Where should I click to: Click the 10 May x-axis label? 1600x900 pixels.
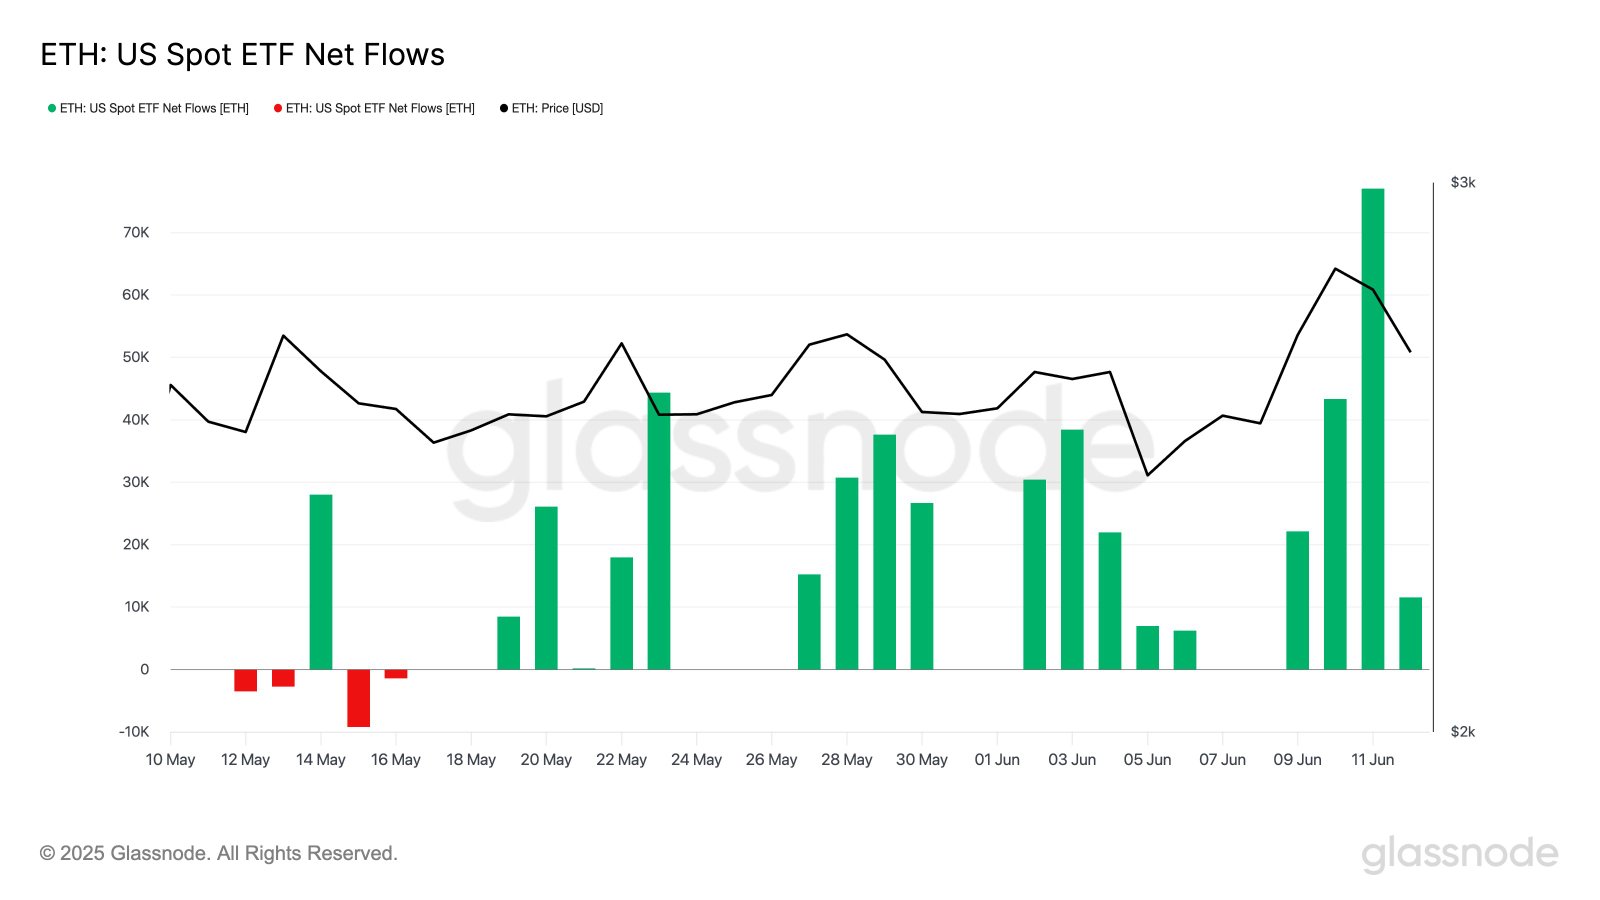(170, 760)
